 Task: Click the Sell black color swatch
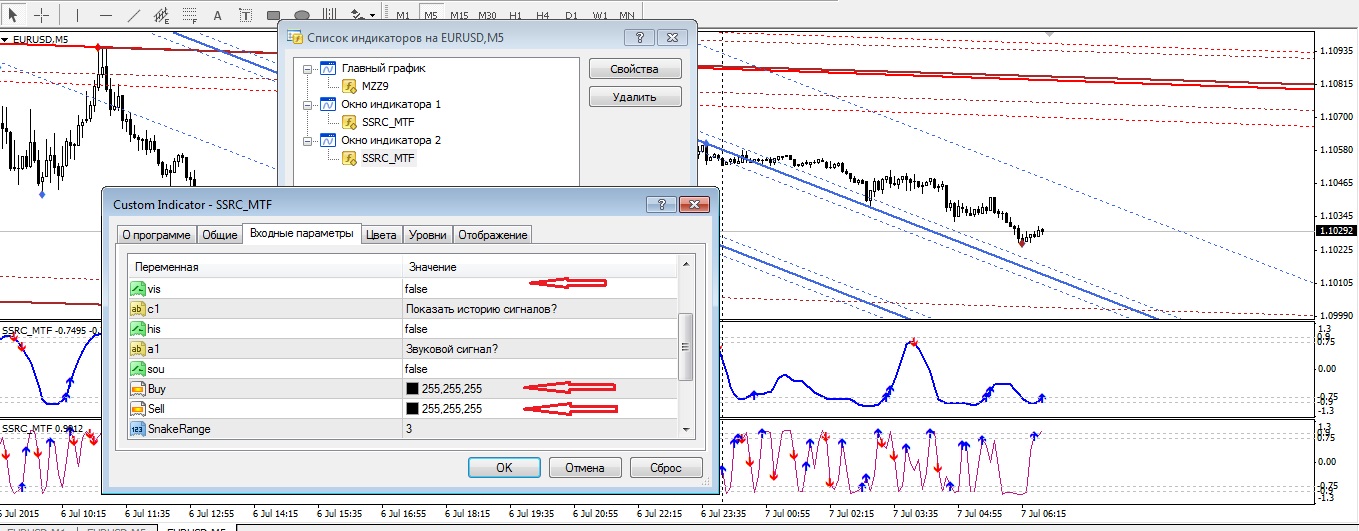[x=412, y=408]
